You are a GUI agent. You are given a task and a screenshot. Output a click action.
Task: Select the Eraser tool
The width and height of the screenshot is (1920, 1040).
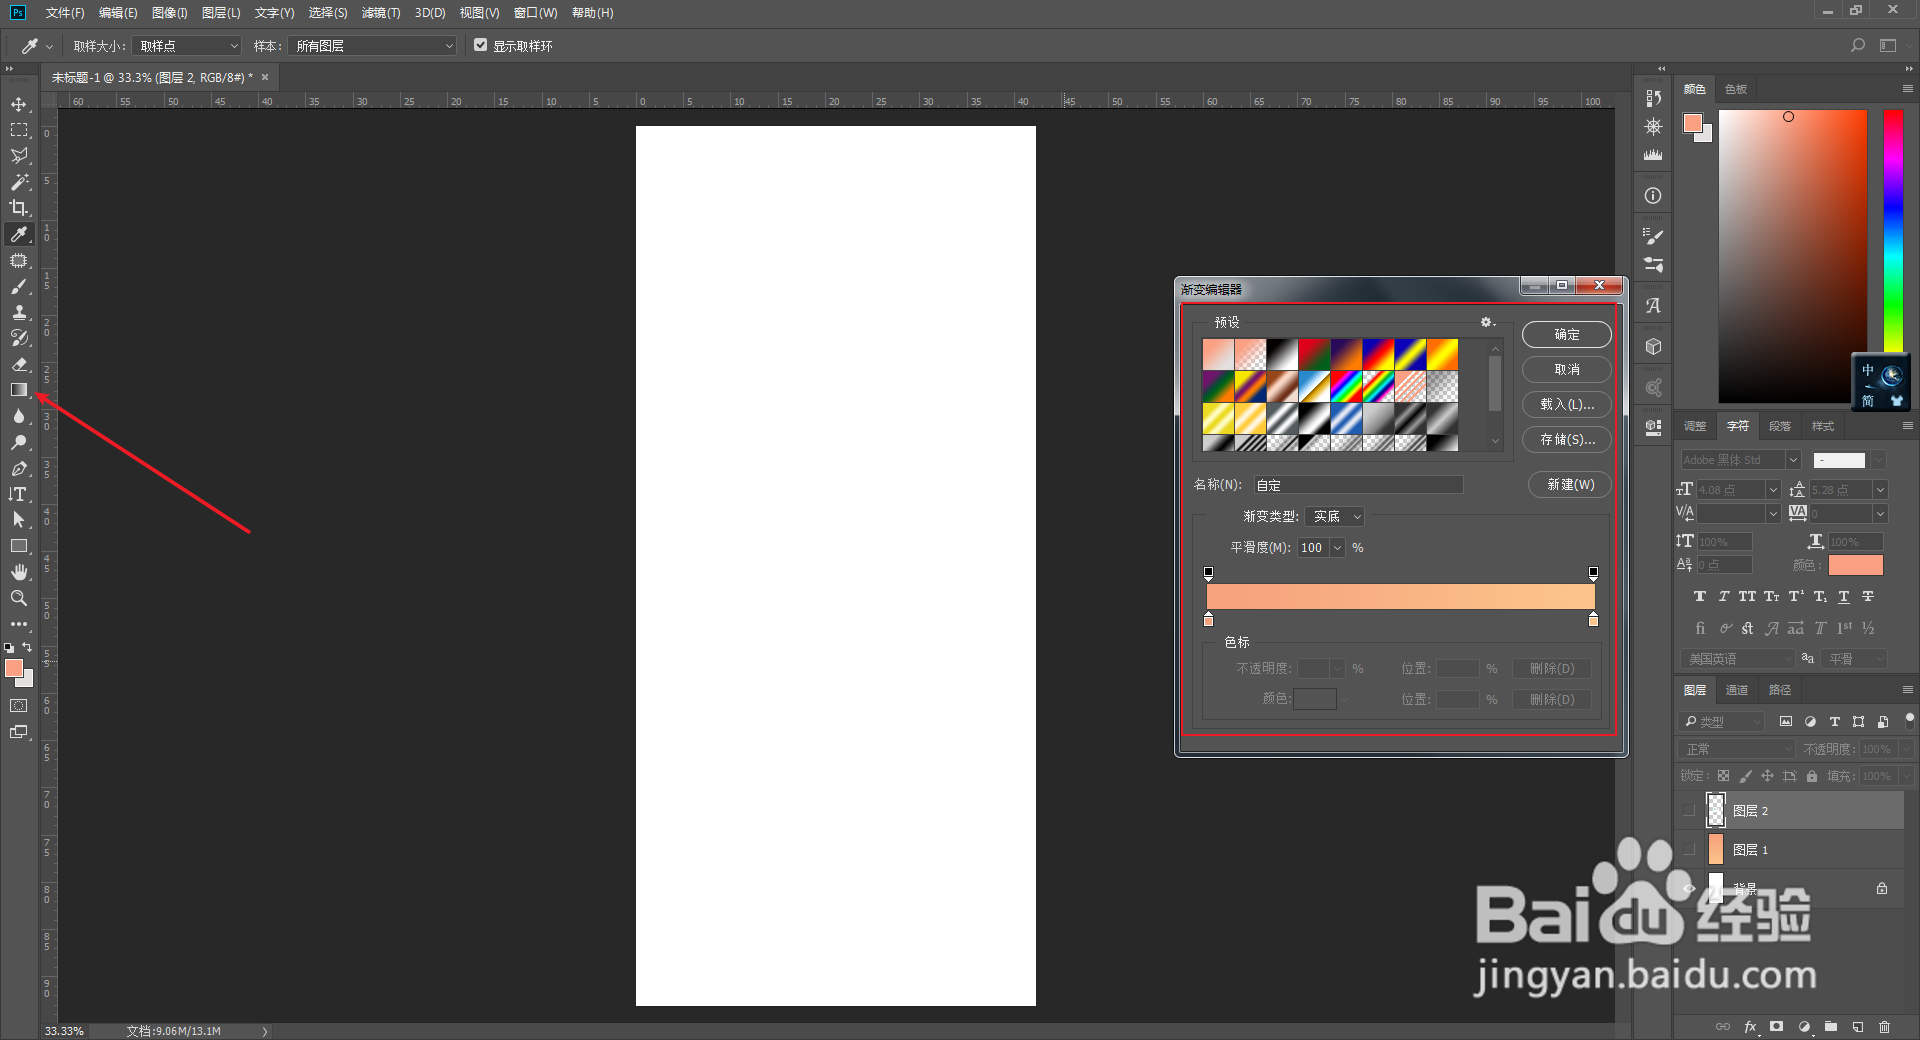(x=19, y=364)
